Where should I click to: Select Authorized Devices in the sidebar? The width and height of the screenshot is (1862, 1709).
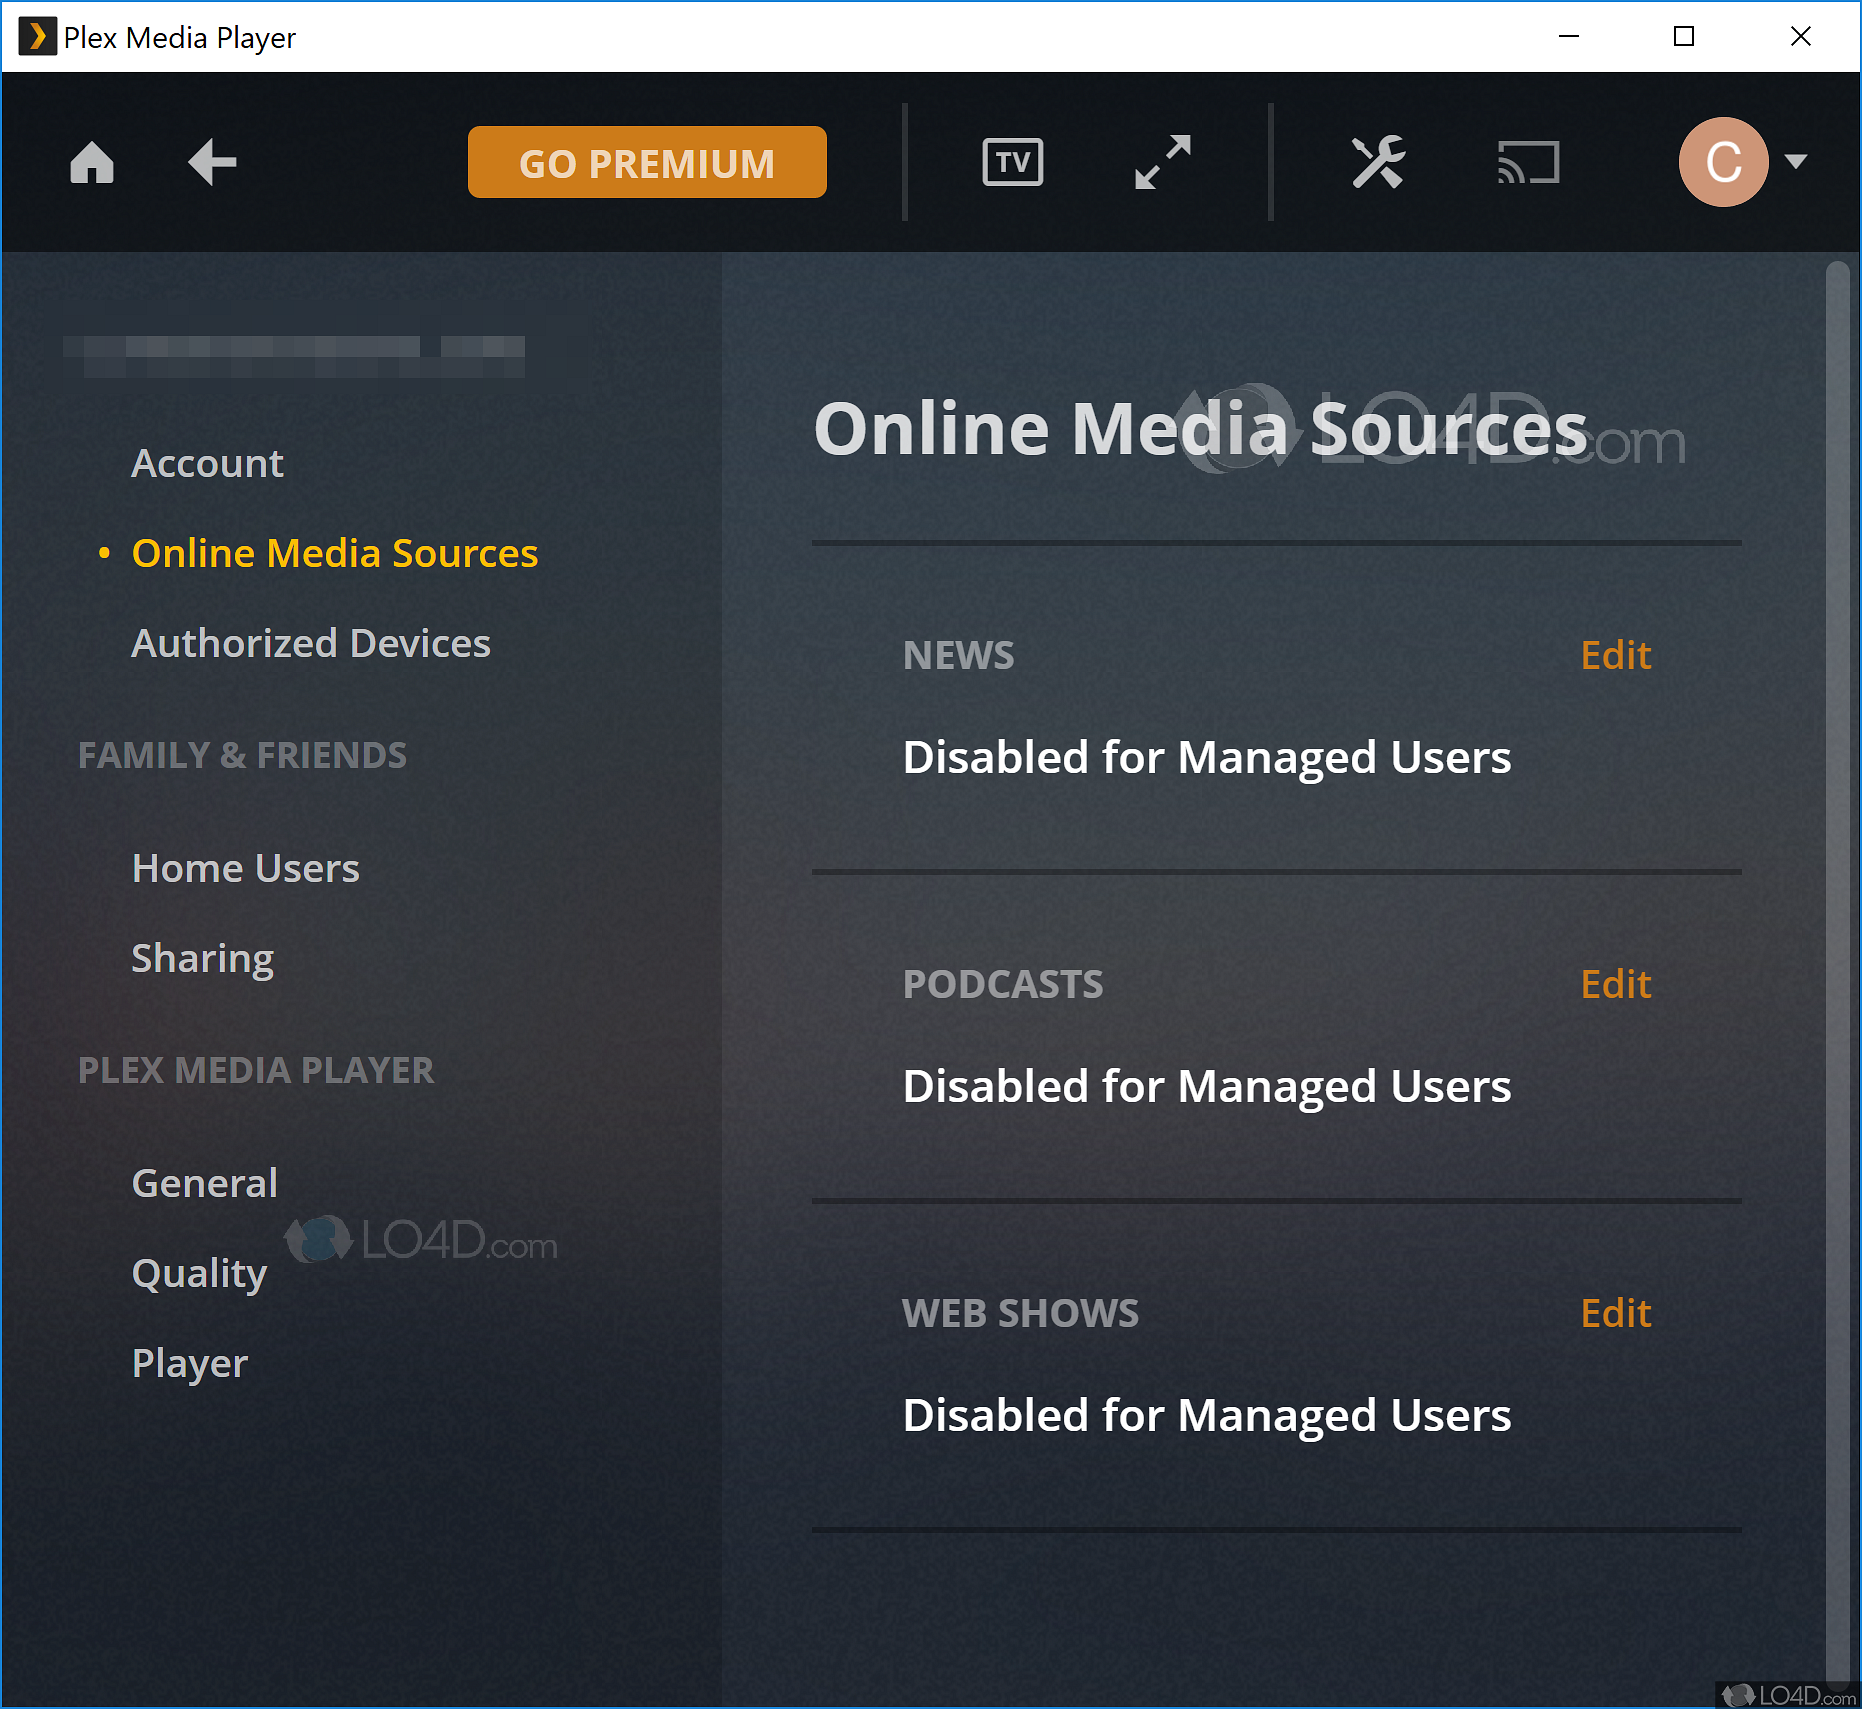pos(311,644)
